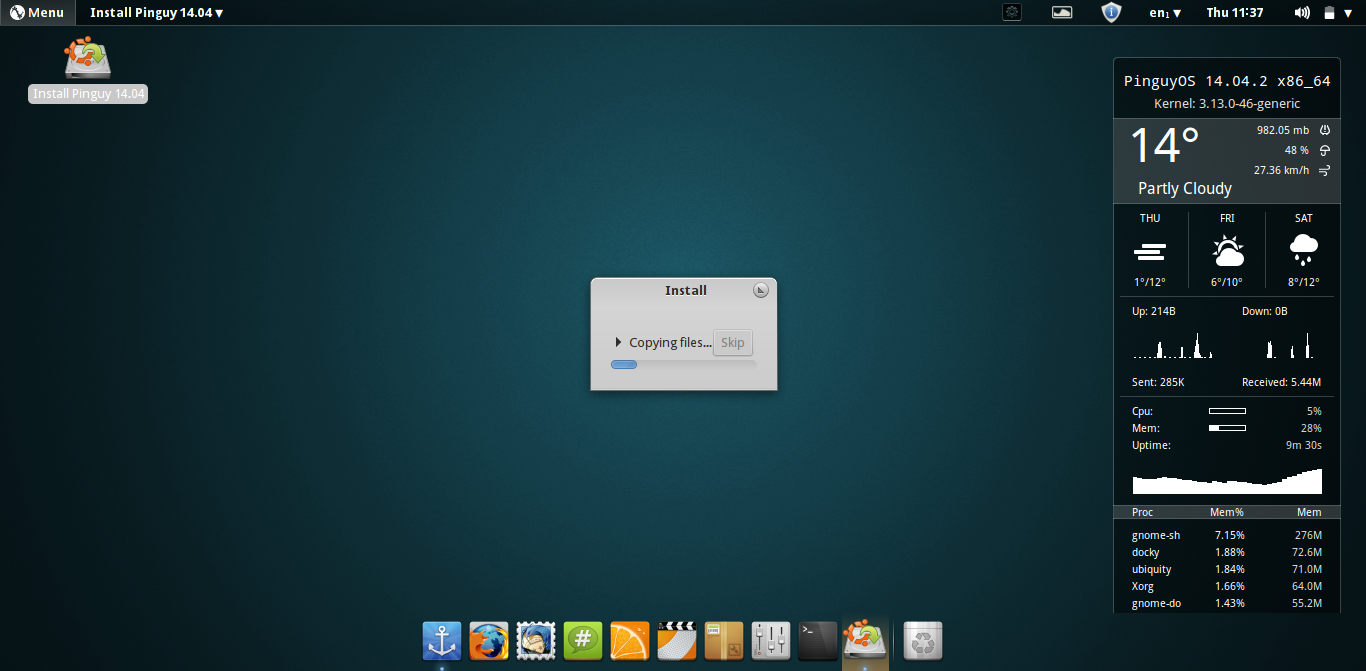
Task: Launch the Terminal from the dock
Action: coord(818,640)
